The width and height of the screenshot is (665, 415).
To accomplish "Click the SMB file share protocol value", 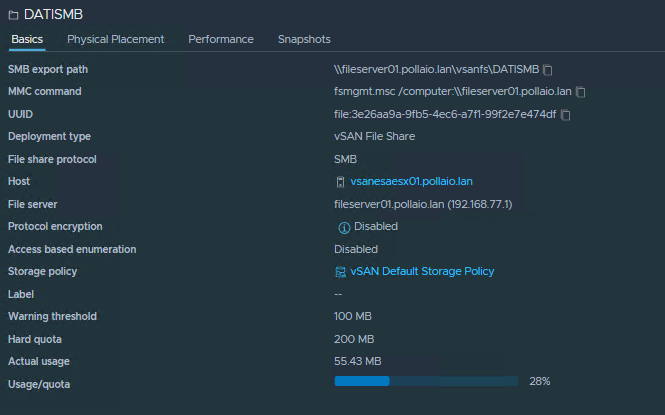I will point(345,159).
